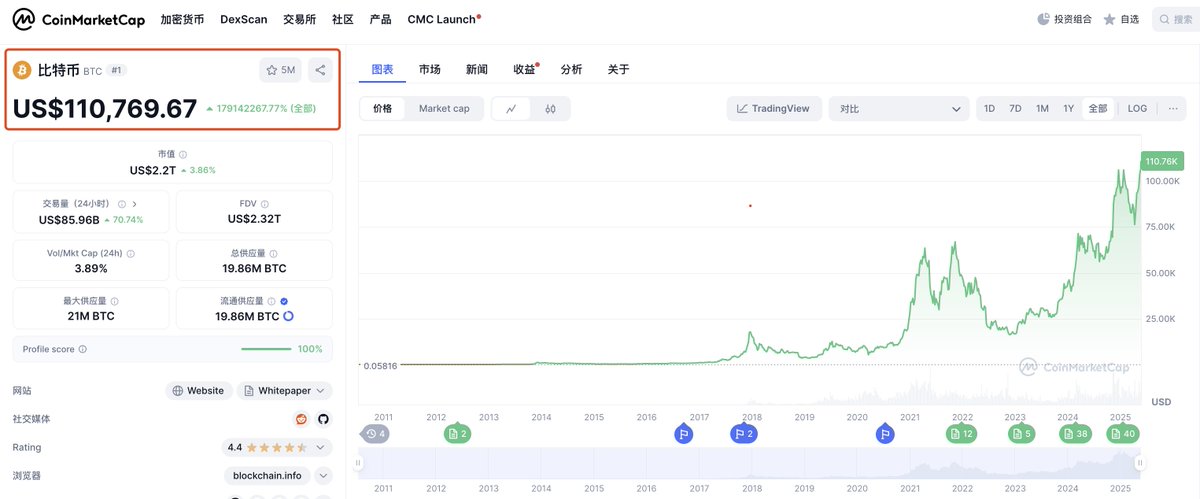
Task: Show info for 市值 market cap
Action: [x=182, y=154]
